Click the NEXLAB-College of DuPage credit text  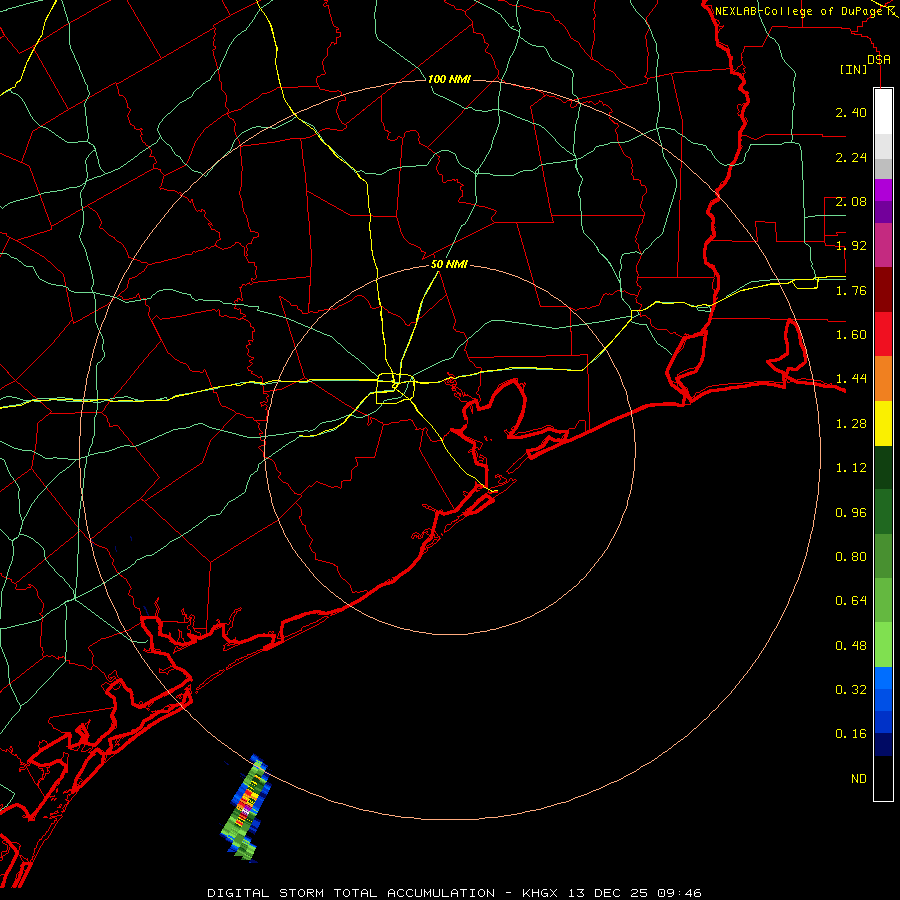tap(799, 11)
